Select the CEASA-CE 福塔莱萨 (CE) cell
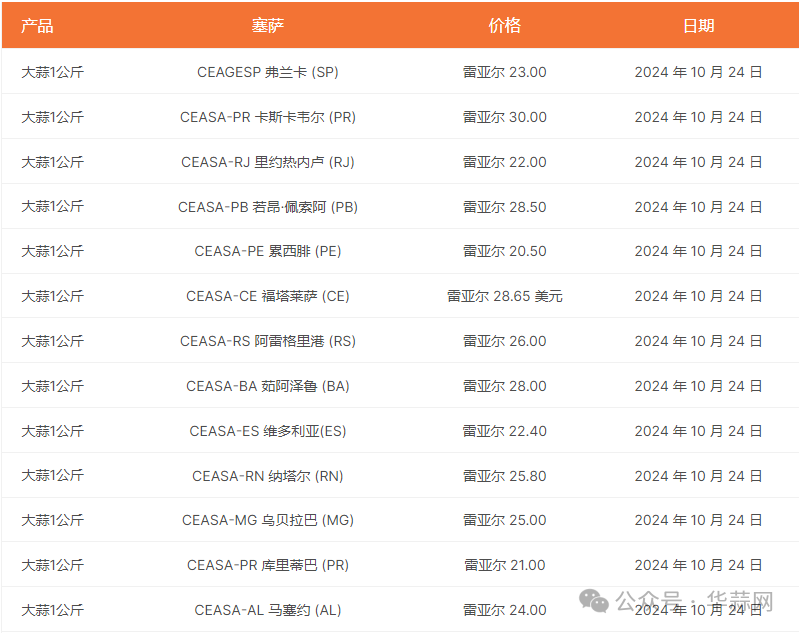The image size is (799, 633). pyautogui.click(x=268, y=296)
